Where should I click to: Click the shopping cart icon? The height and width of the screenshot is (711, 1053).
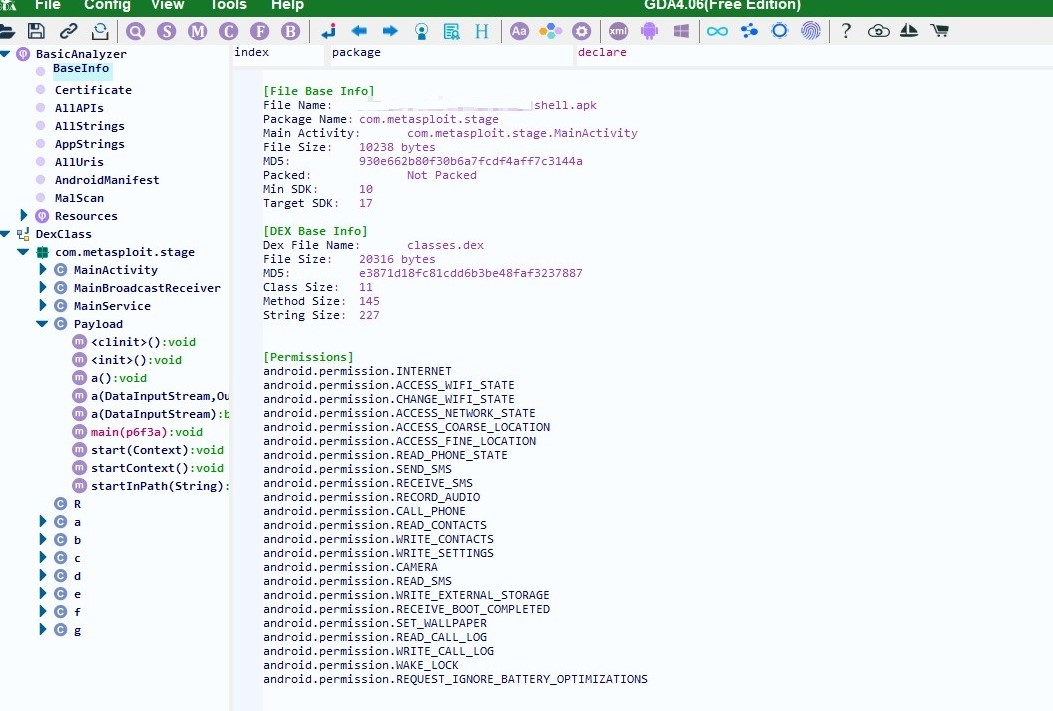point(940,31)
